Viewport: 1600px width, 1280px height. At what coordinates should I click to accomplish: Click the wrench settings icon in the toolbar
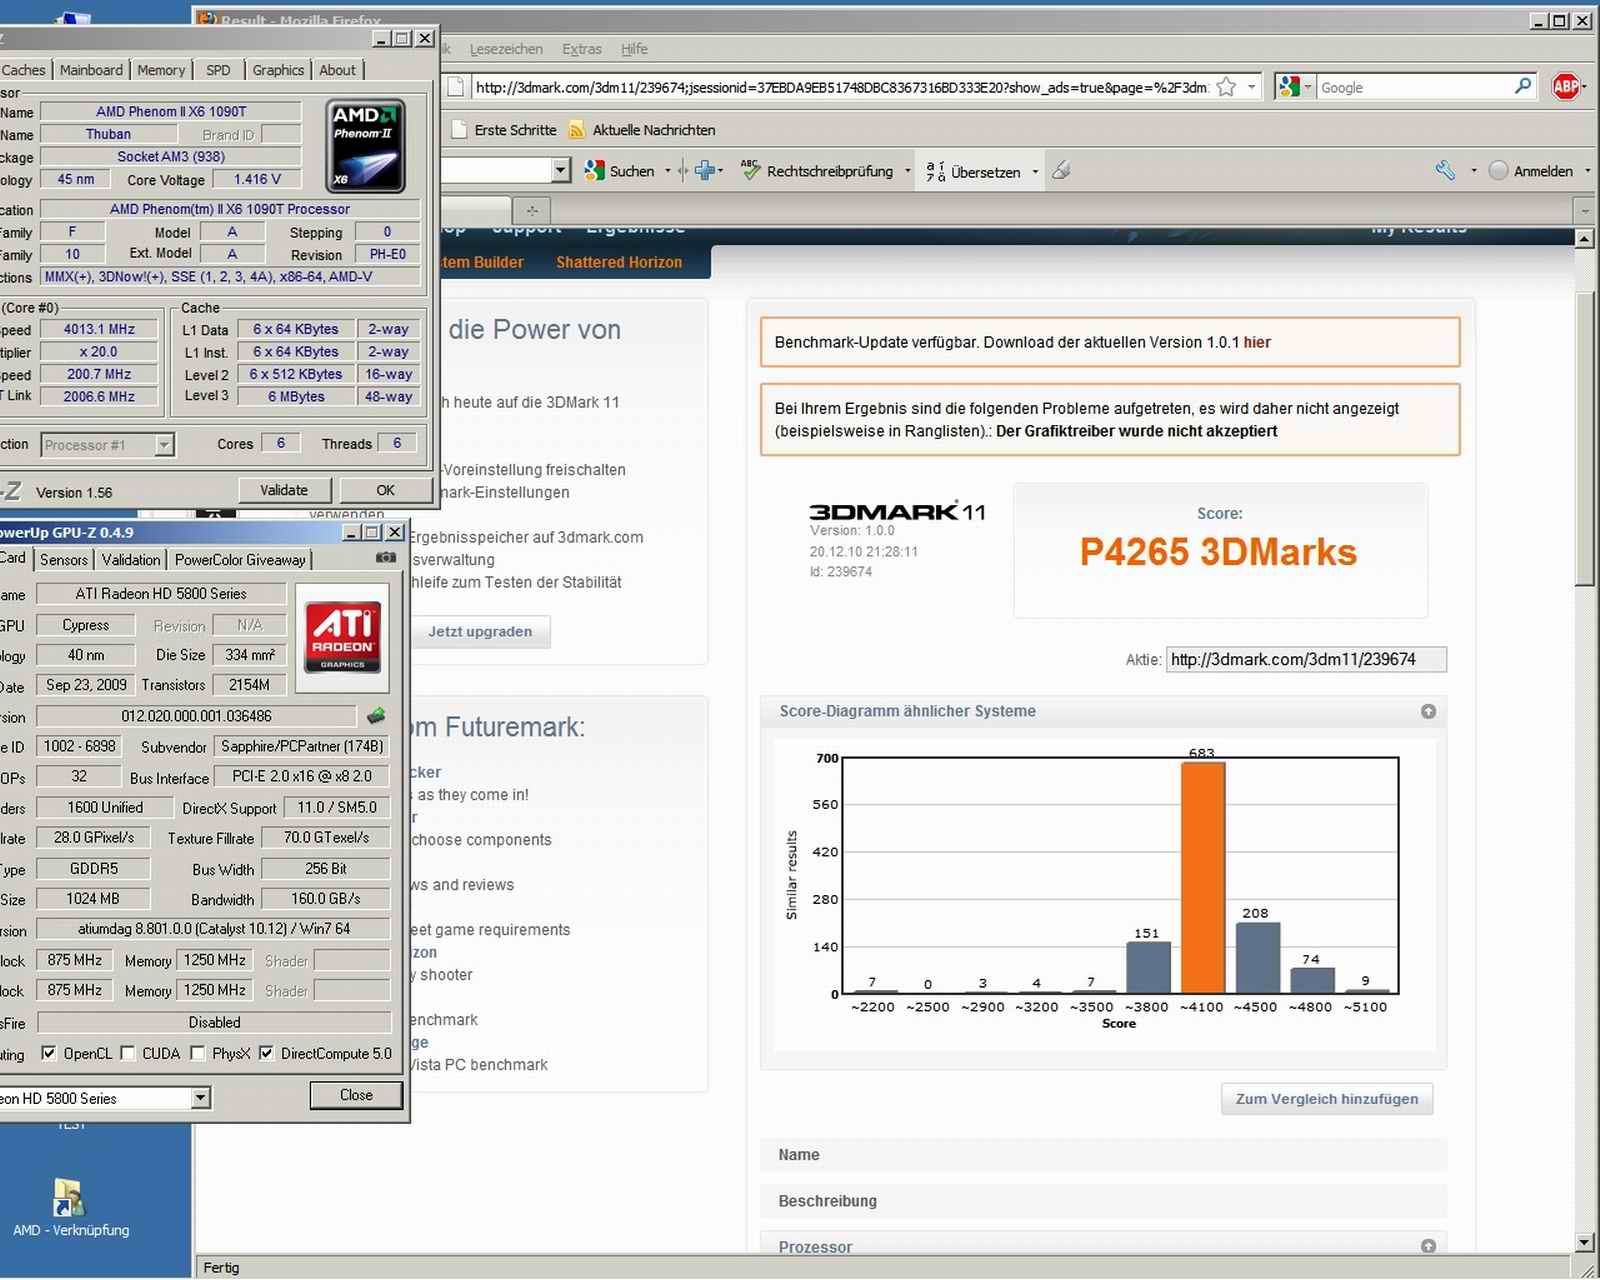click(1445, 171)
